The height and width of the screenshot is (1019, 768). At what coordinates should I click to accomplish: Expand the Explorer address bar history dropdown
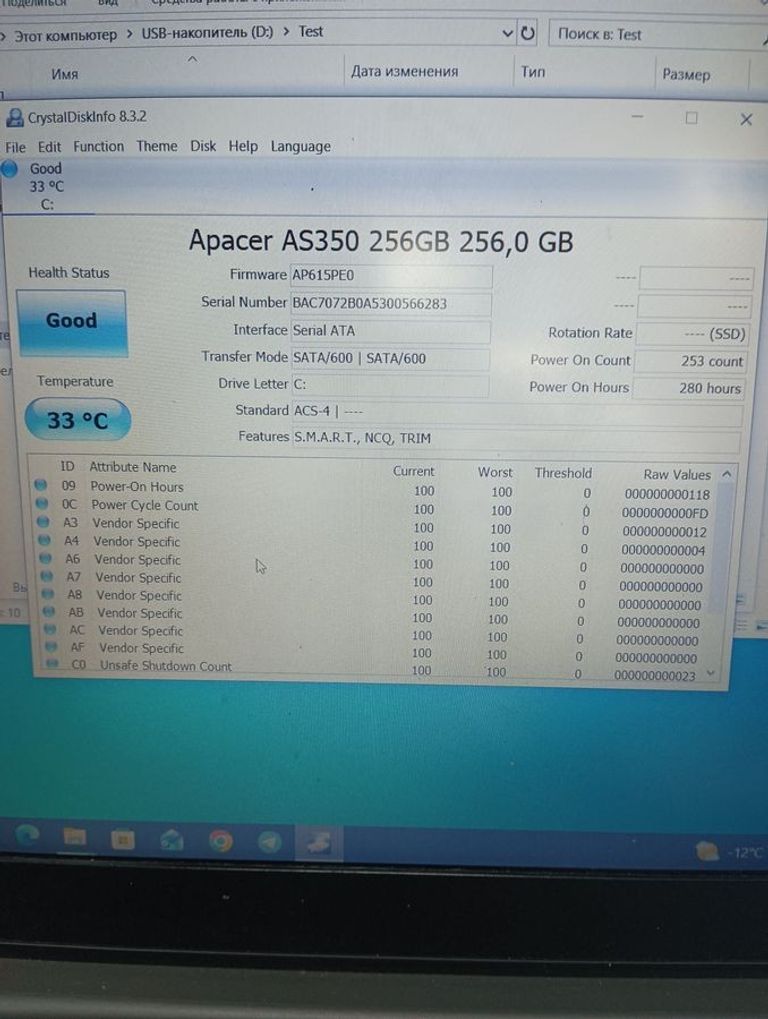(x=507, y=33)
